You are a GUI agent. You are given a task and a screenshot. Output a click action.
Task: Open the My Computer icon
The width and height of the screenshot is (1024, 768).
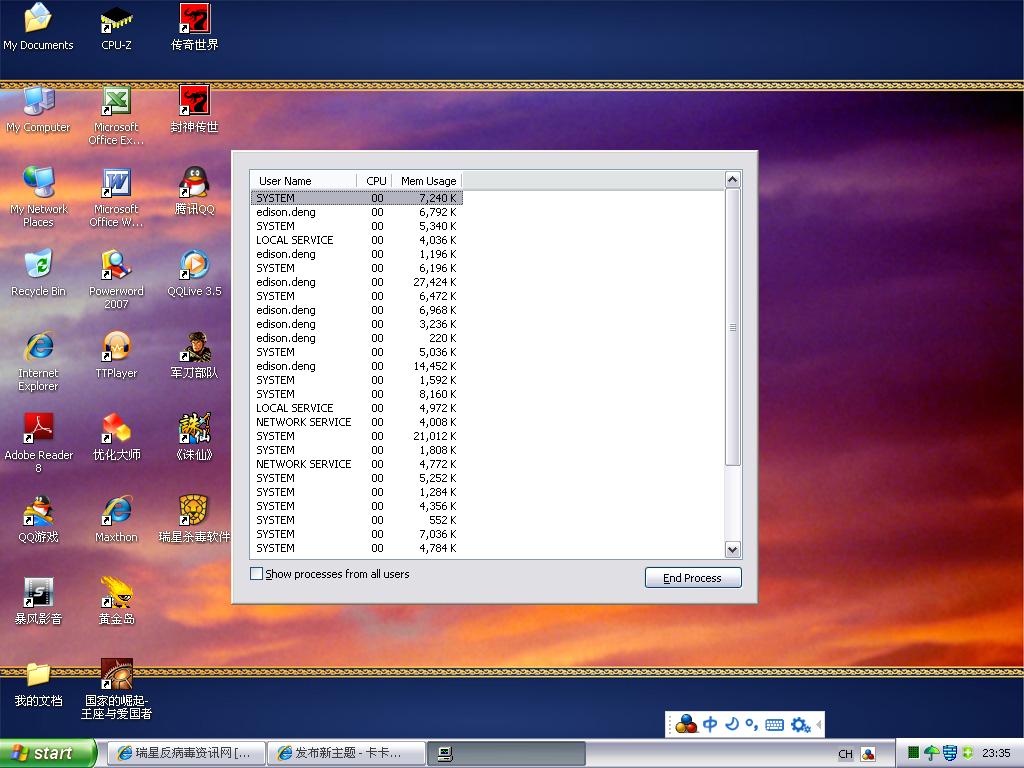pos(38,103)
